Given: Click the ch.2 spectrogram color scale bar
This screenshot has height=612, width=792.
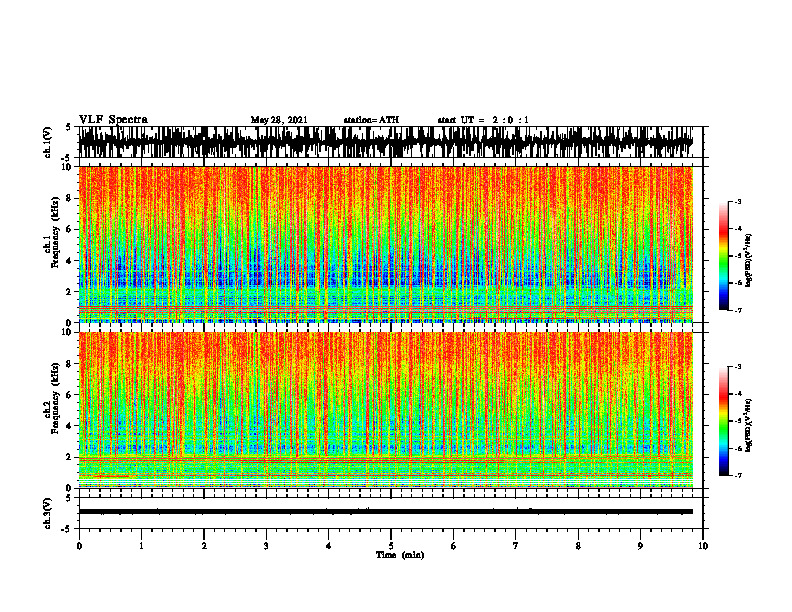Looking at the screenshot, I should point(723,421).
